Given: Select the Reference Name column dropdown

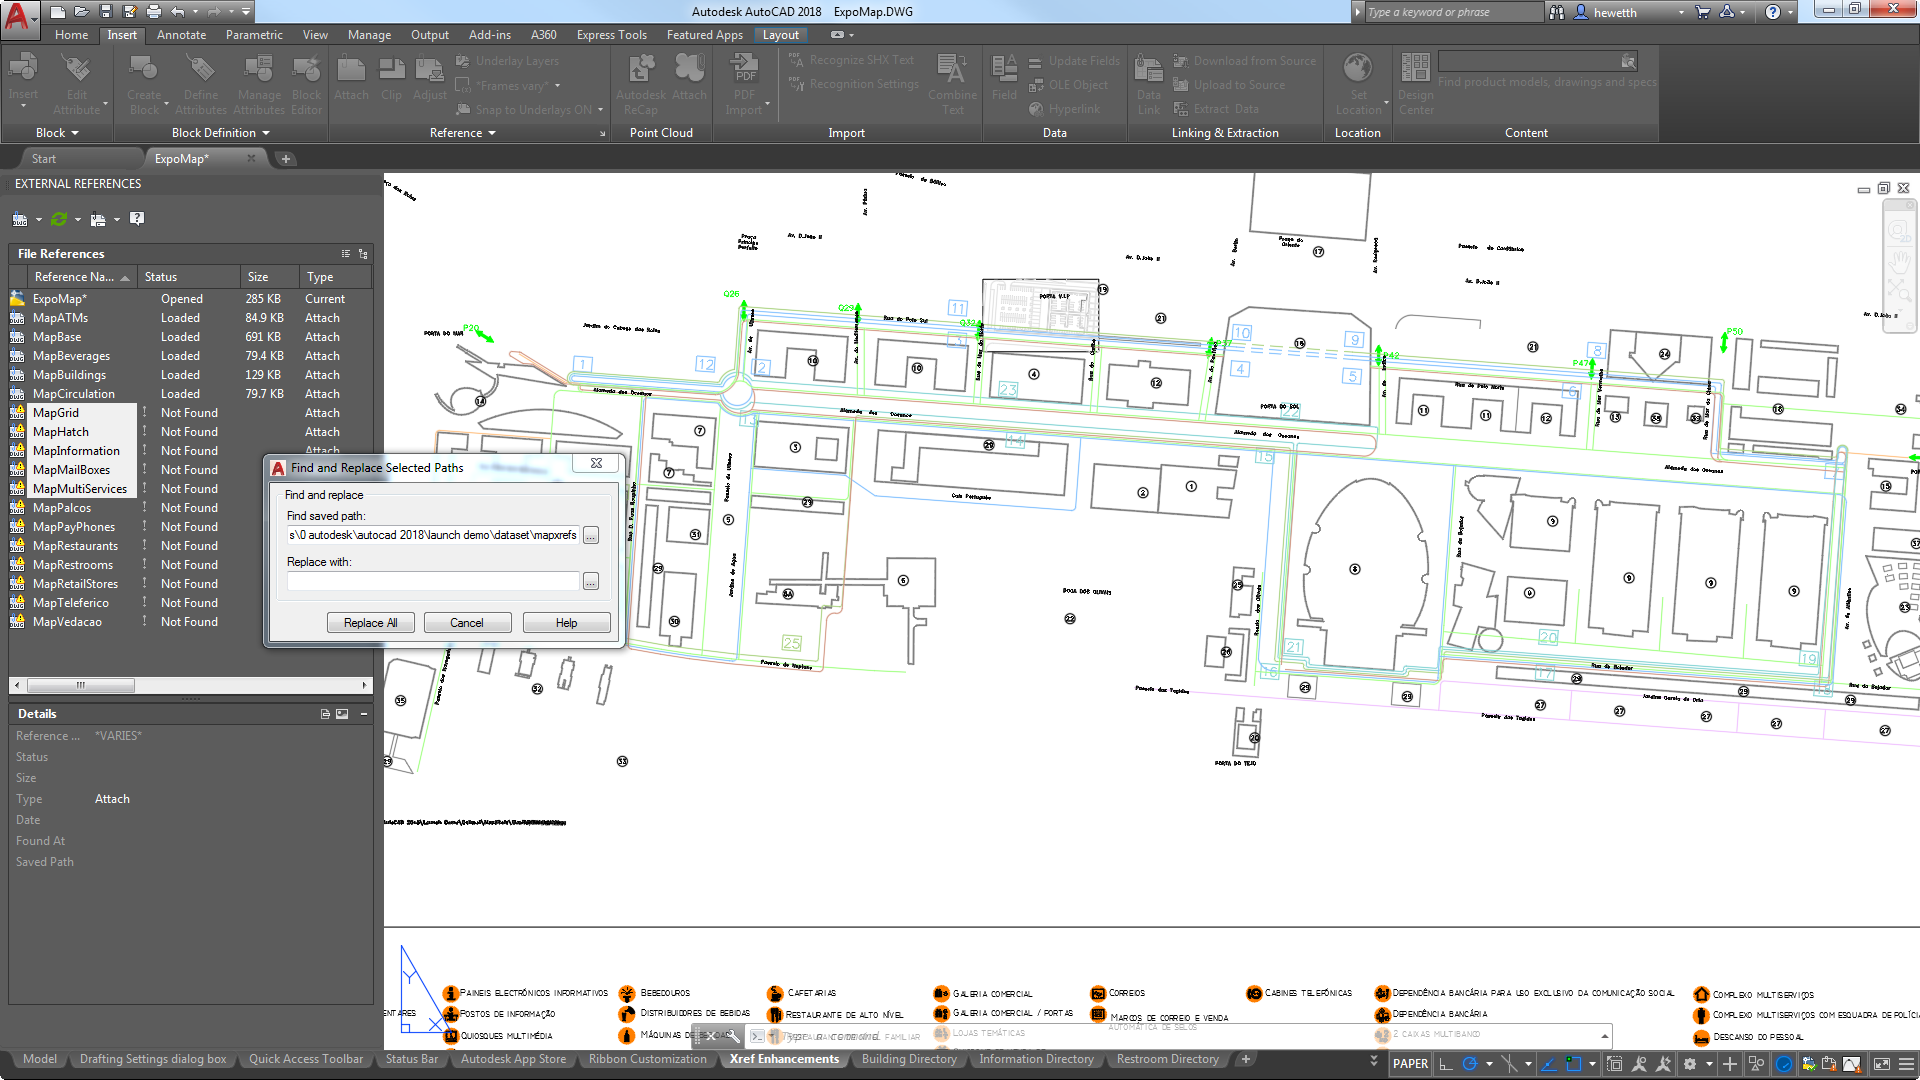Looking at the screenshot, I should (121, 277).
